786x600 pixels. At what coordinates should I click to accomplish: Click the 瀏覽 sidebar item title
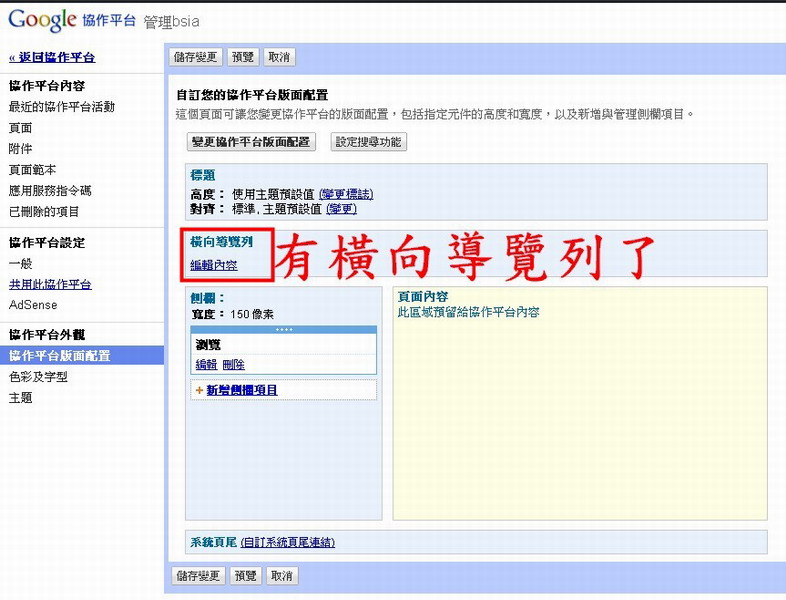coord(208,344)
